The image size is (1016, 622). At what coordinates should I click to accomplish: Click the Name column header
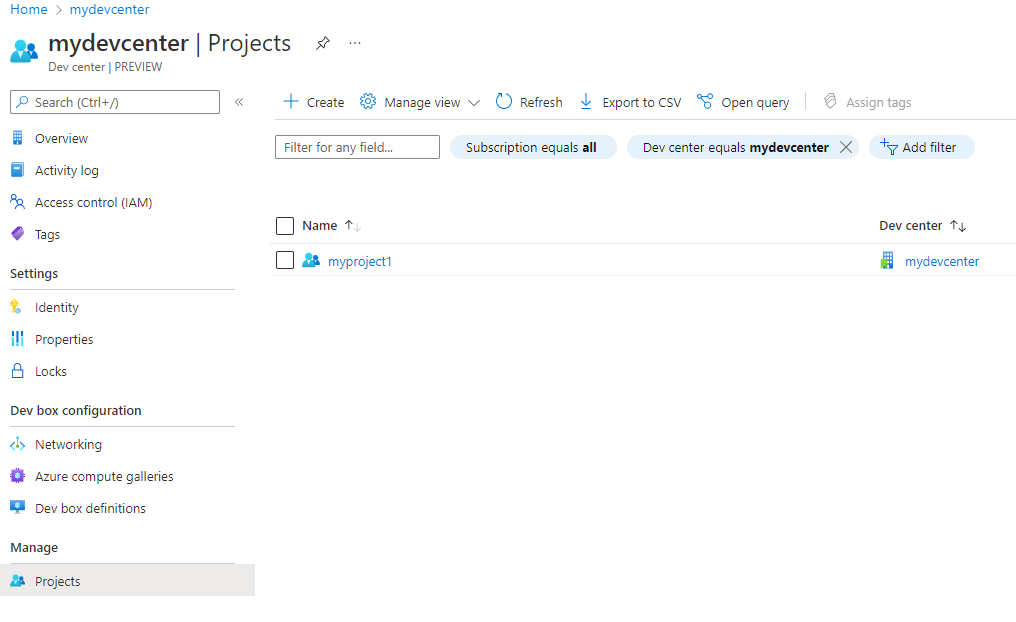pos(319,225)
